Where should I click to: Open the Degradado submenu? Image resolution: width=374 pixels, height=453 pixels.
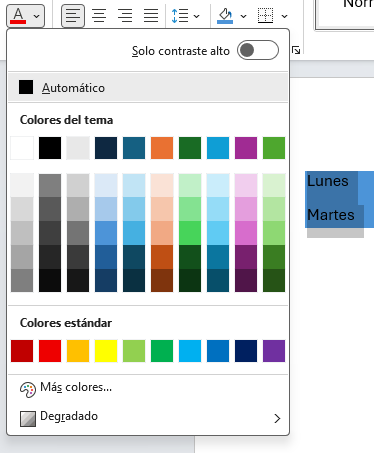pos(148,417)
